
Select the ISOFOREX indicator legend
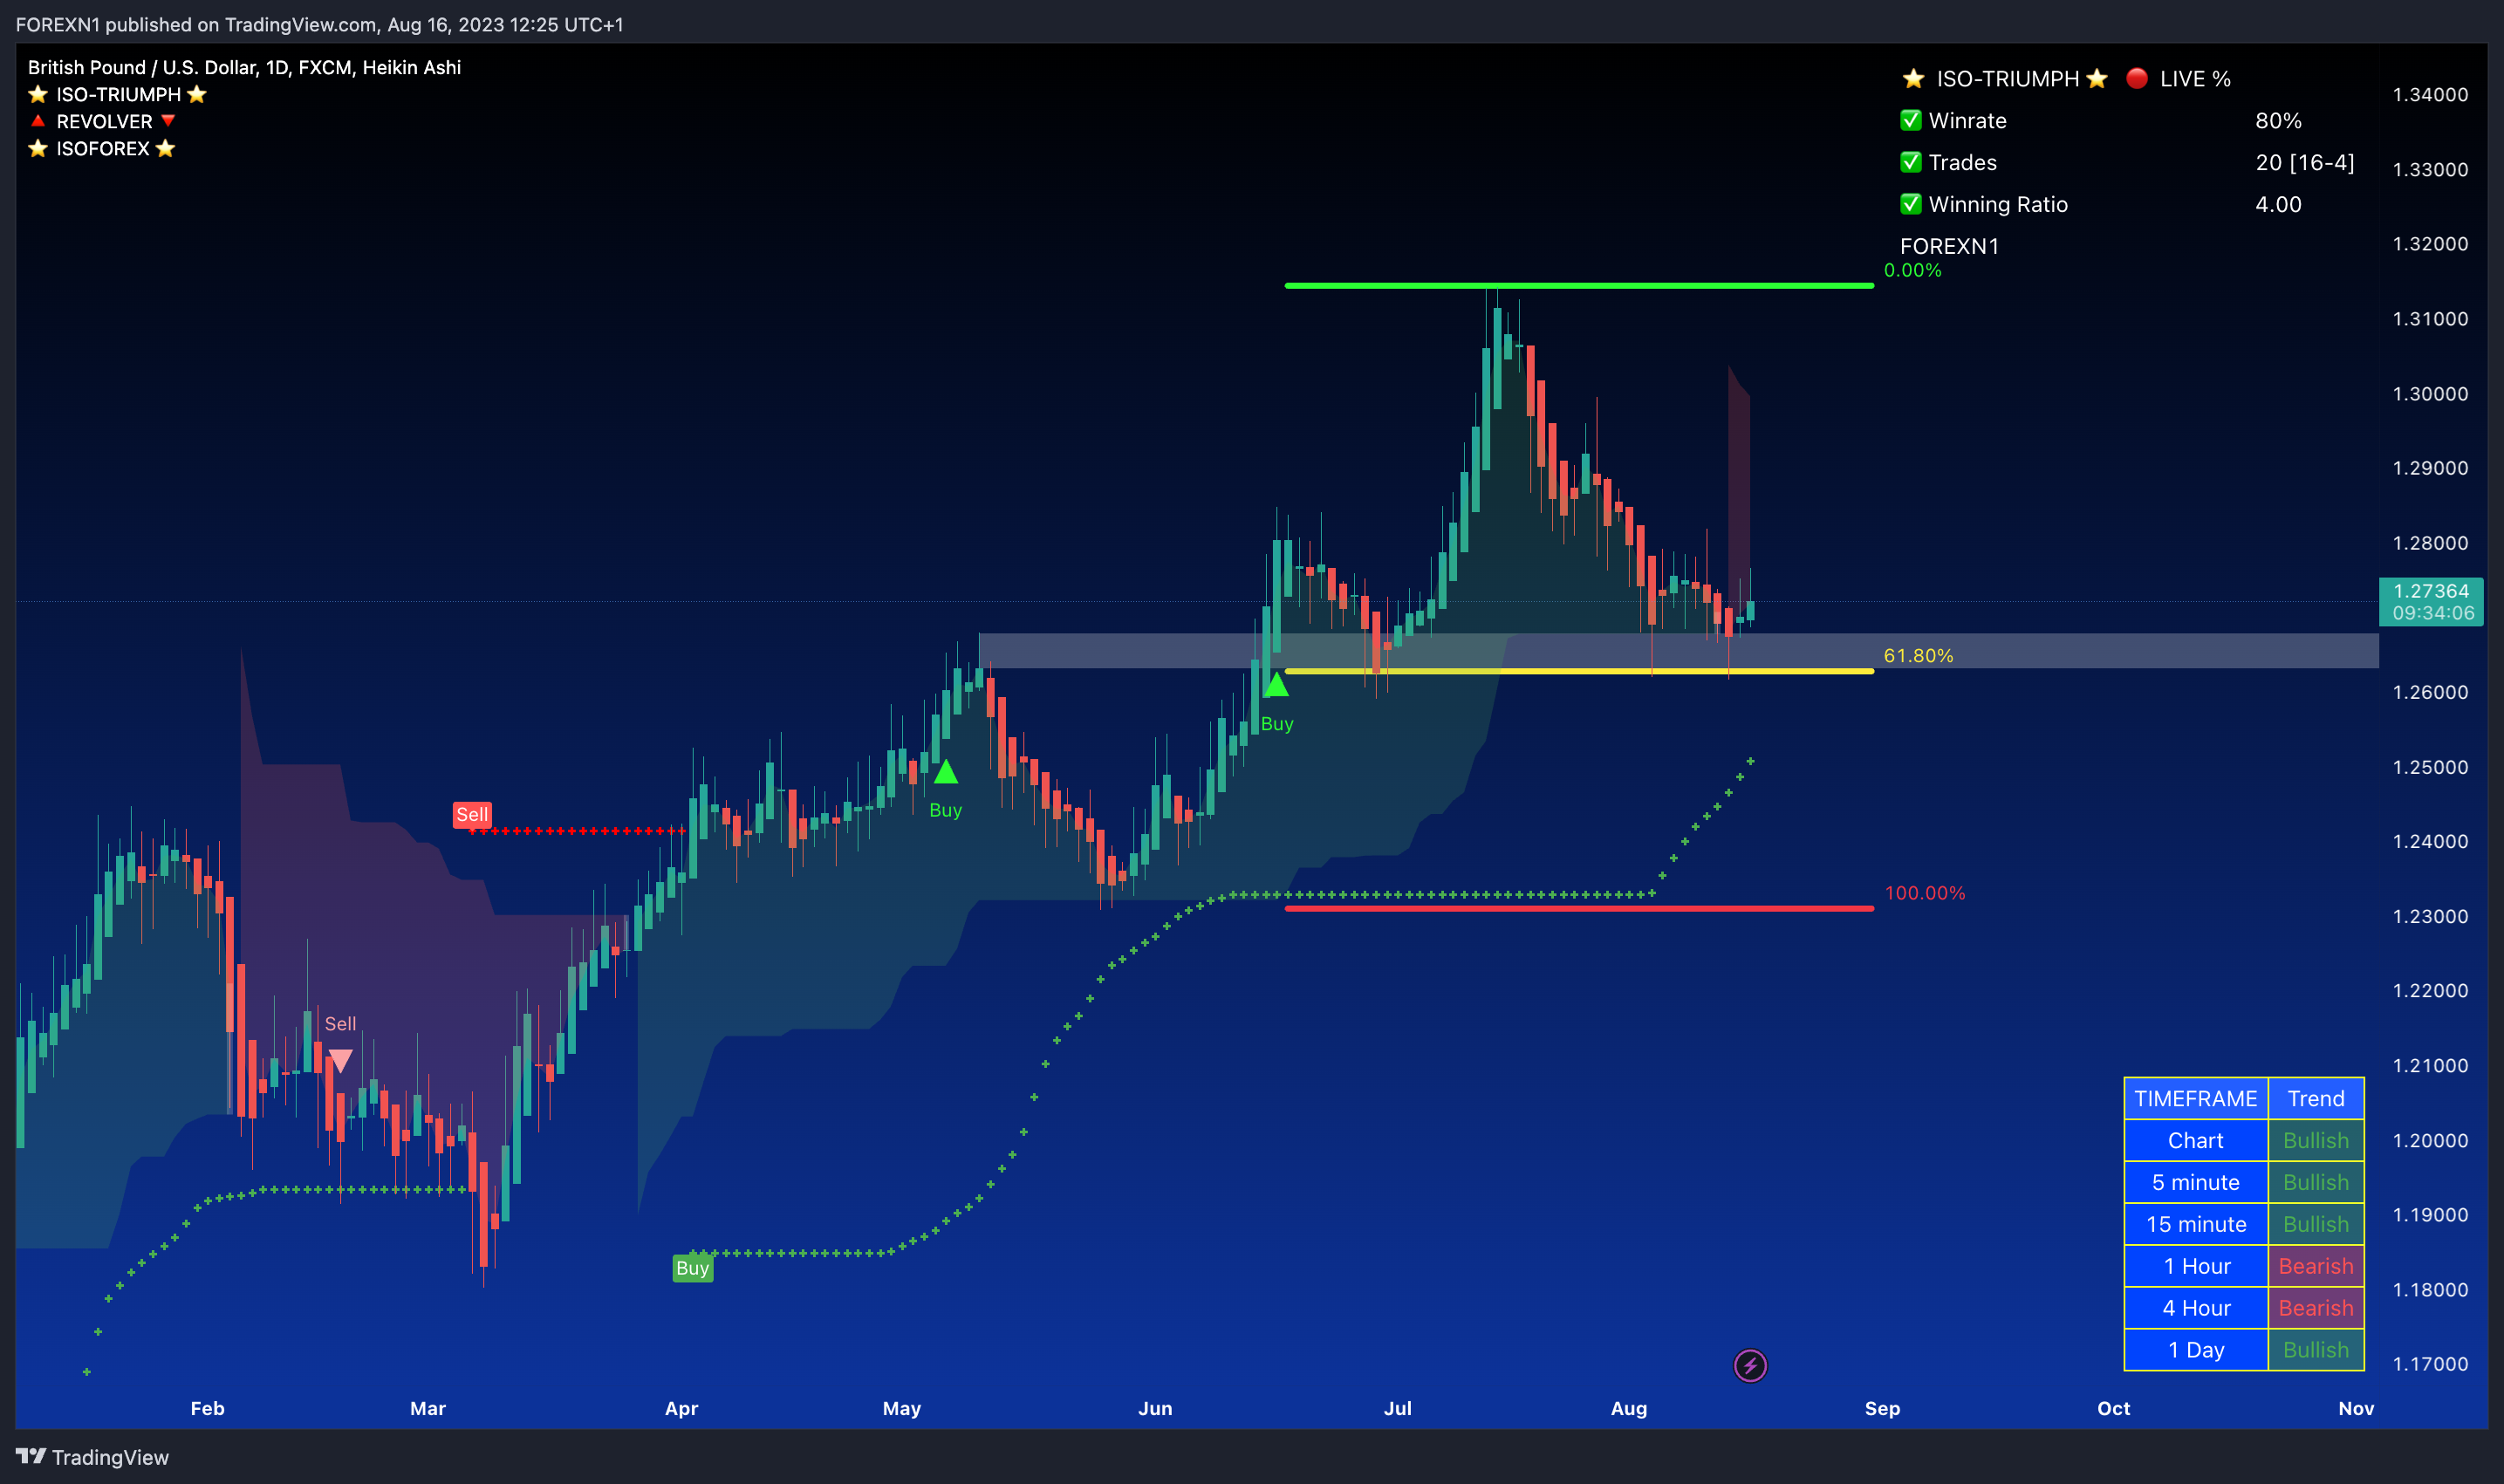(102, 148)
